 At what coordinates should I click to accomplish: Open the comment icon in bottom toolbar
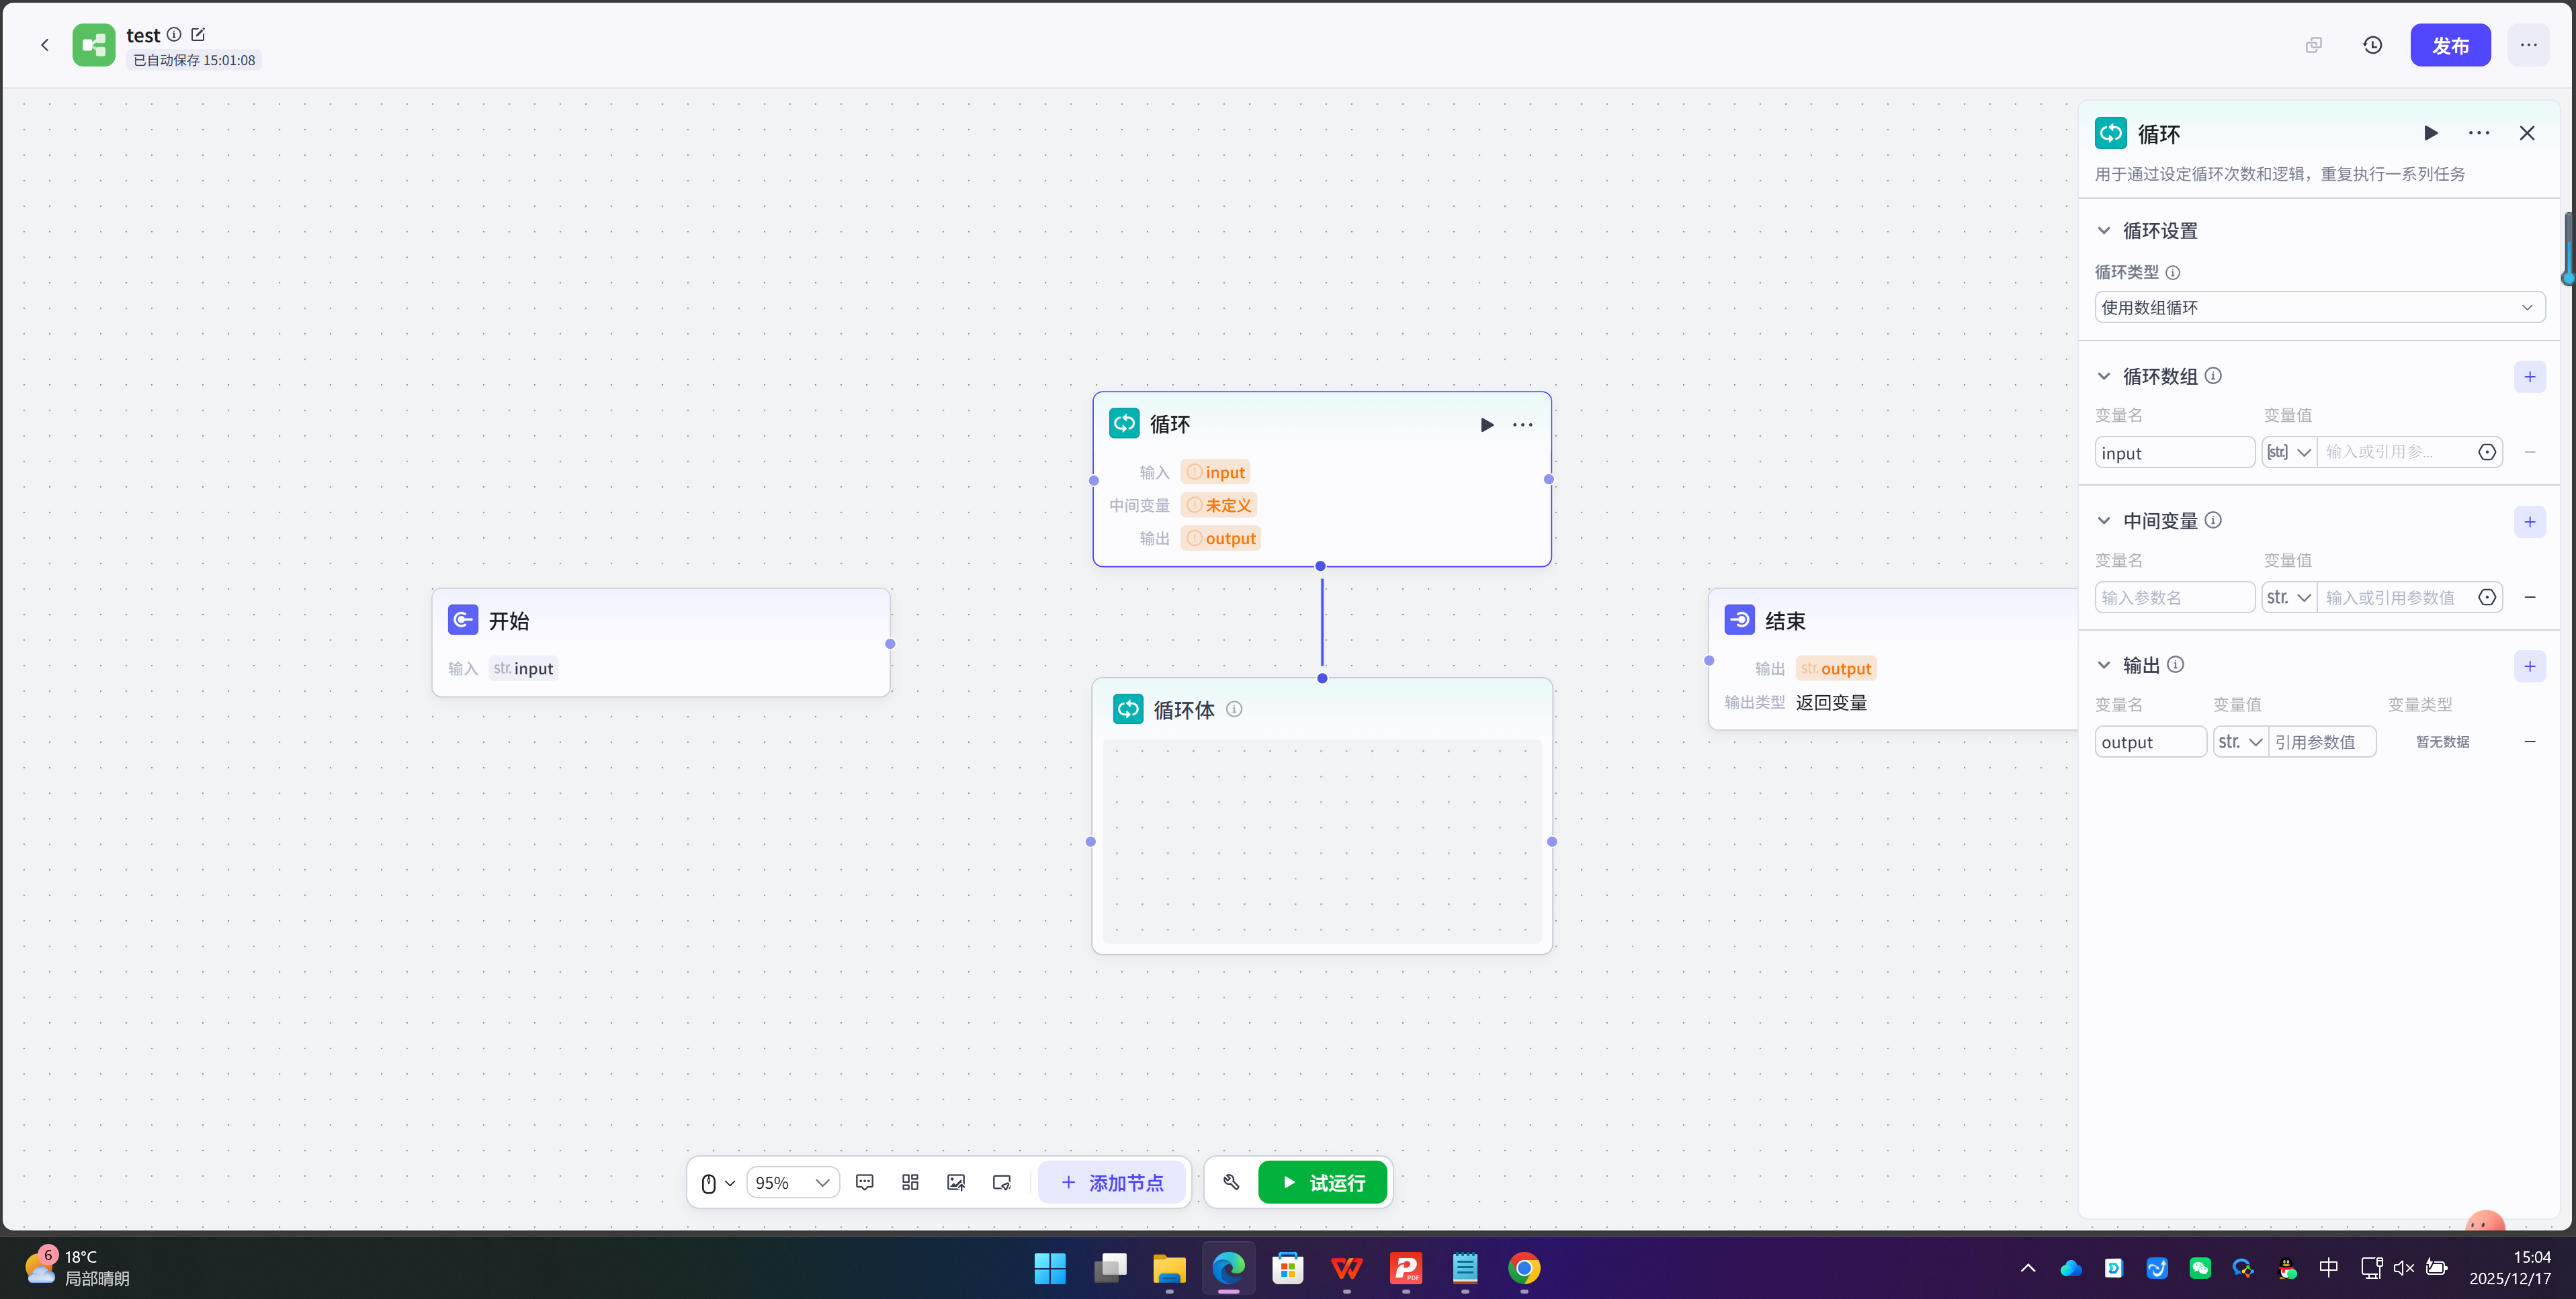865,1182
